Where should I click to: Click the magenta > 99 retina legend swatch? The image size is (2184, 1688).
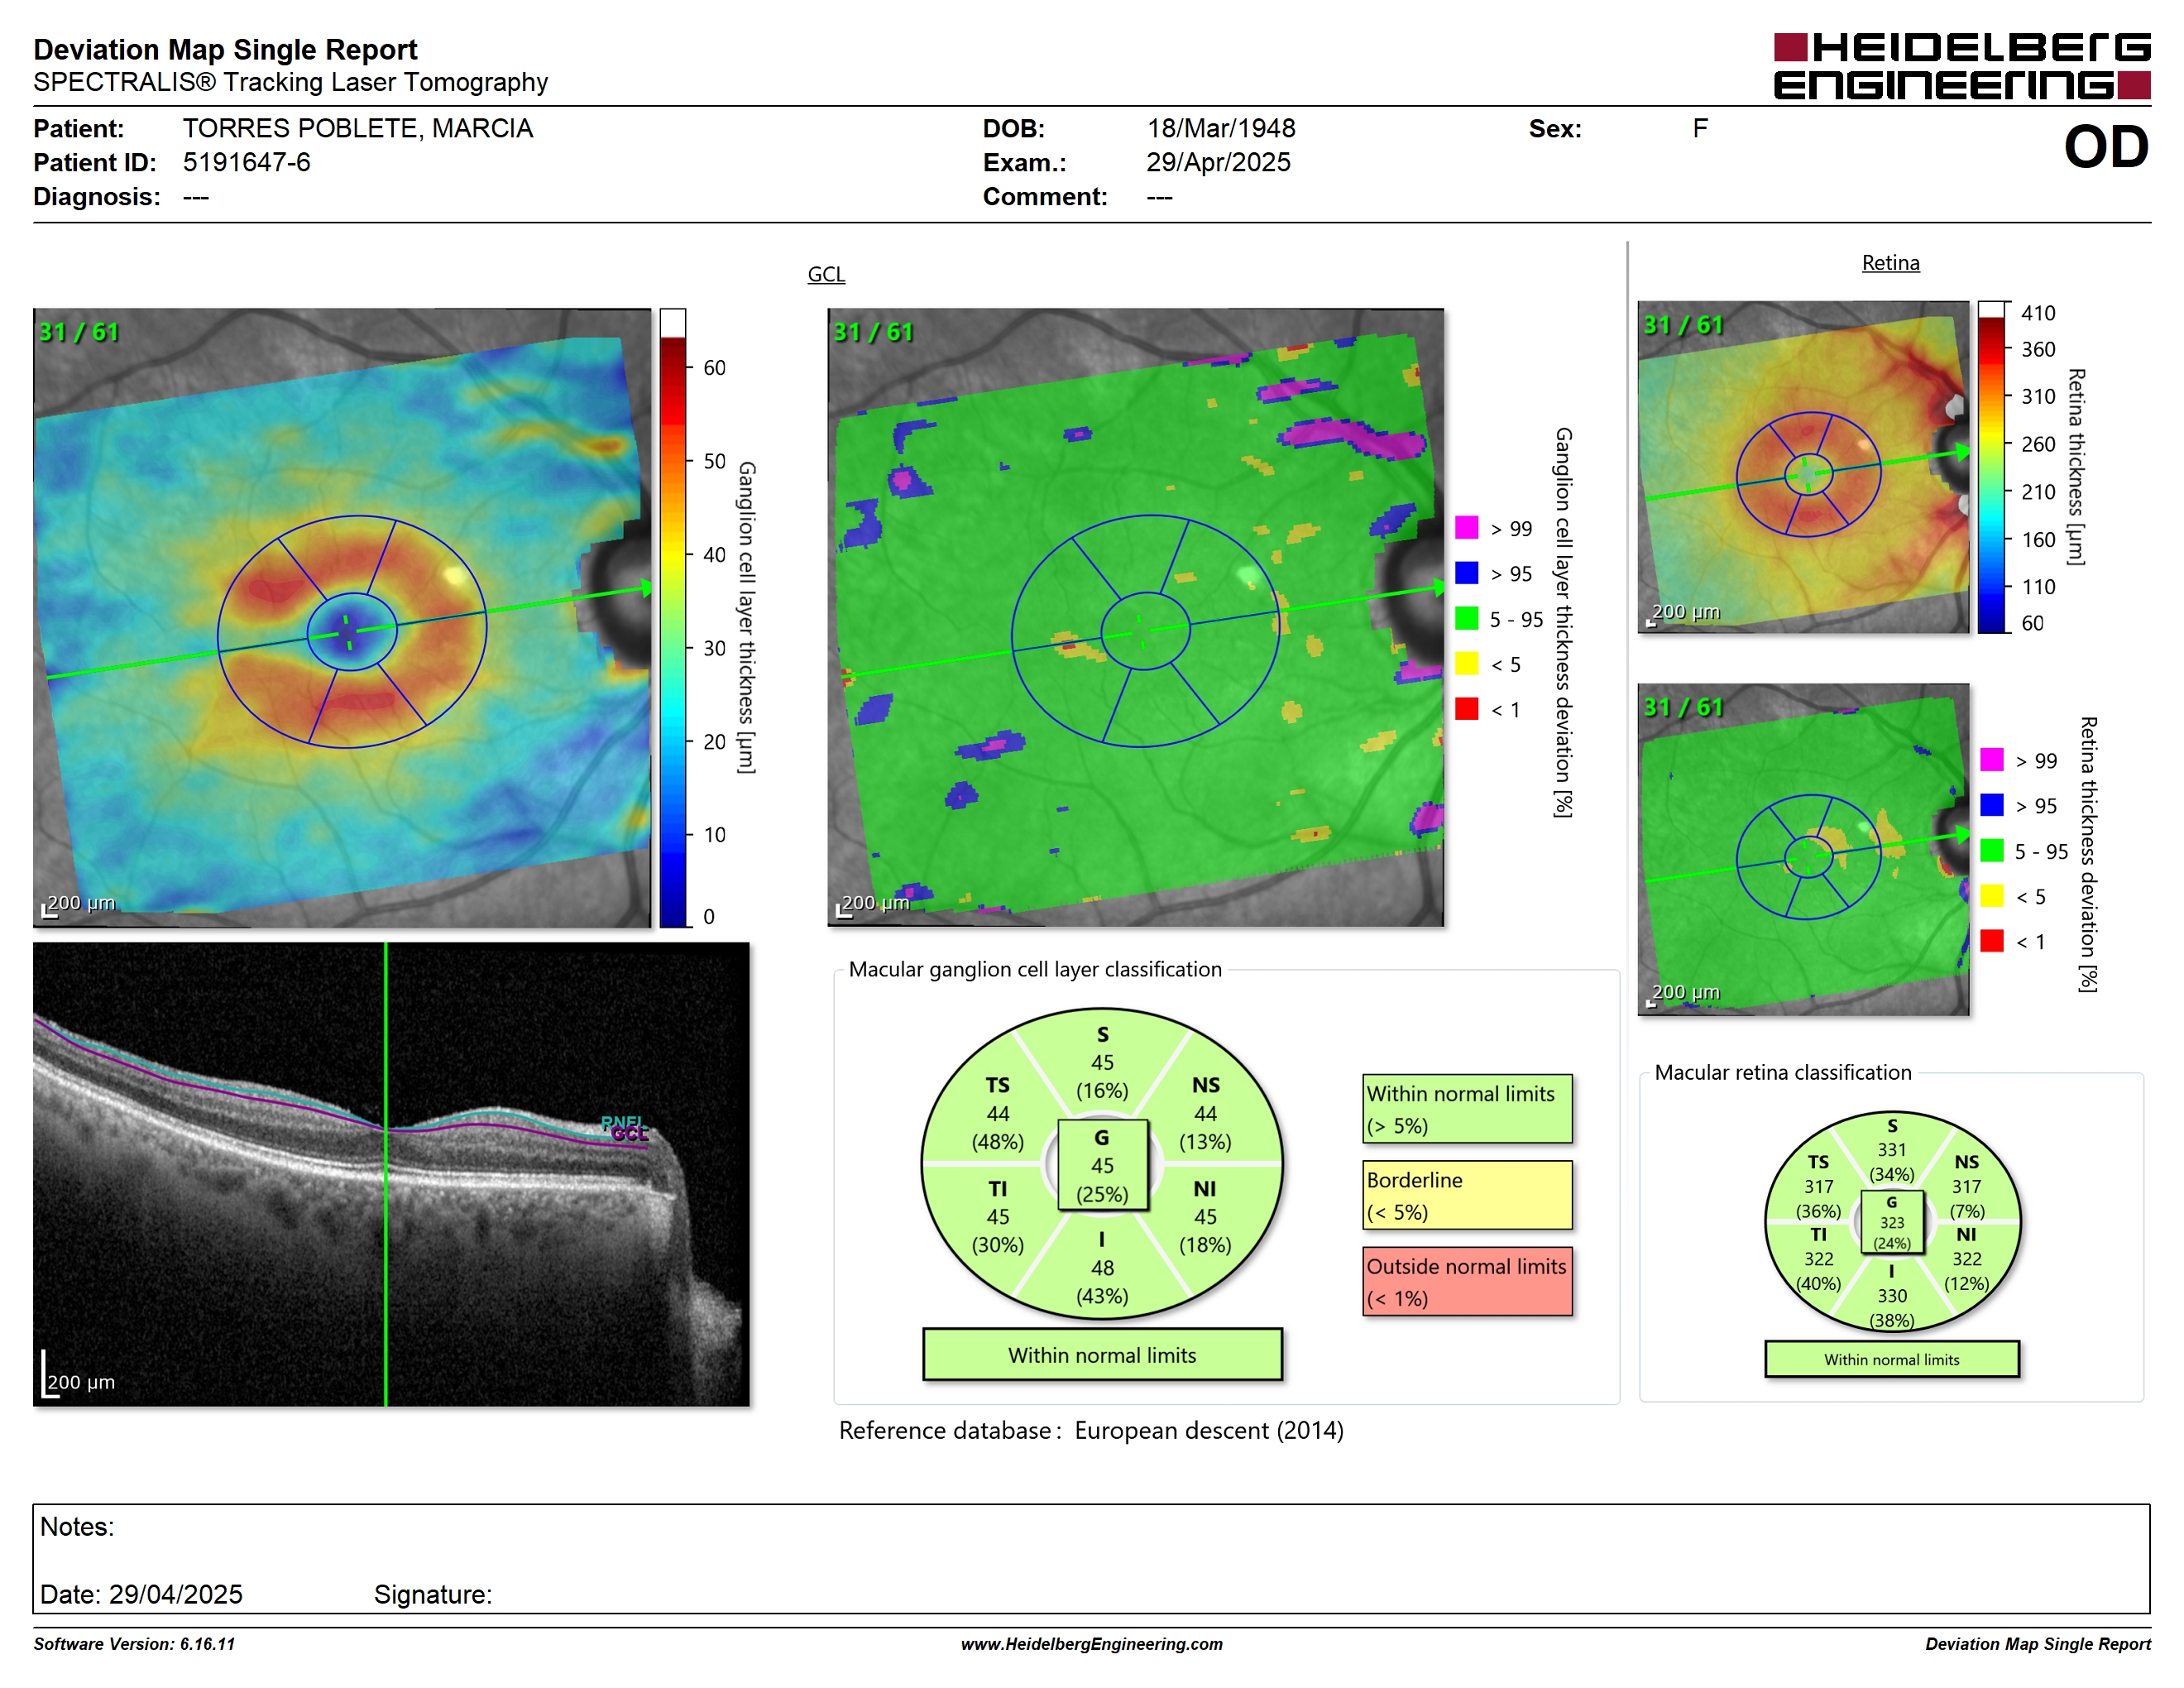pos(1991,759)
